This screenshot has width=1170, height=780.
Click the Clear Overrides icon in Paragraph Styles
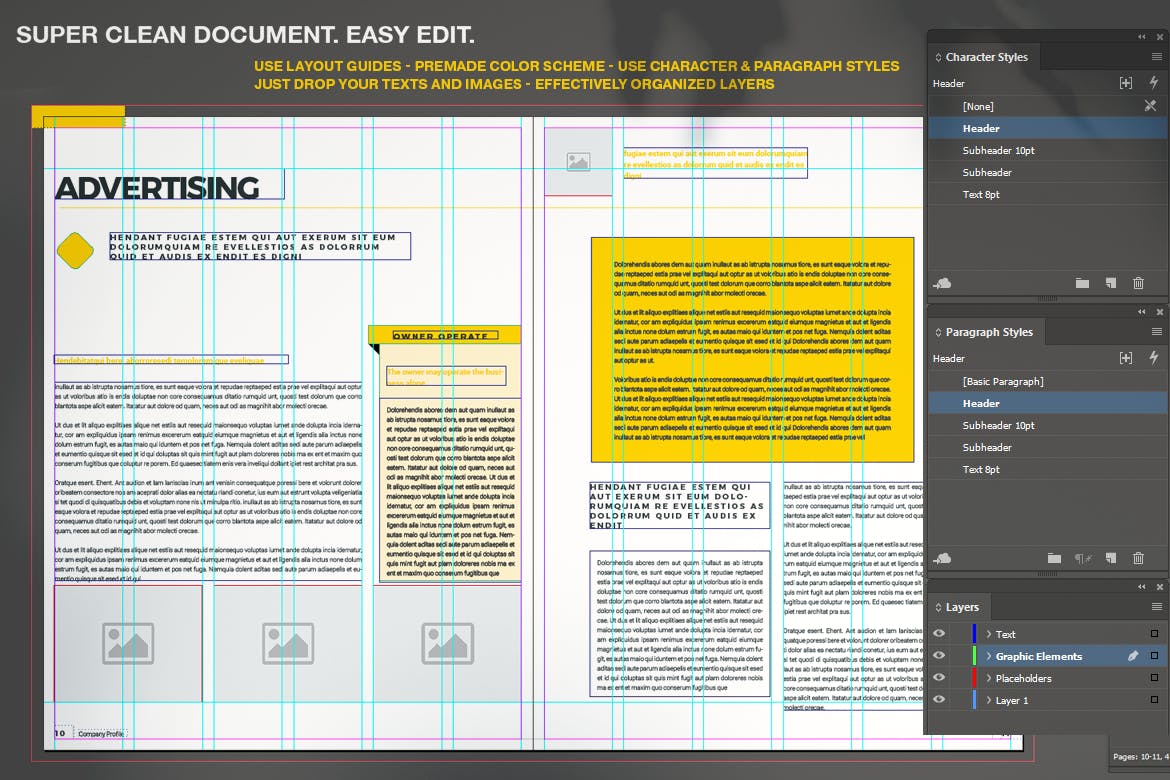pyautogui.click(x=1082, y=559)
